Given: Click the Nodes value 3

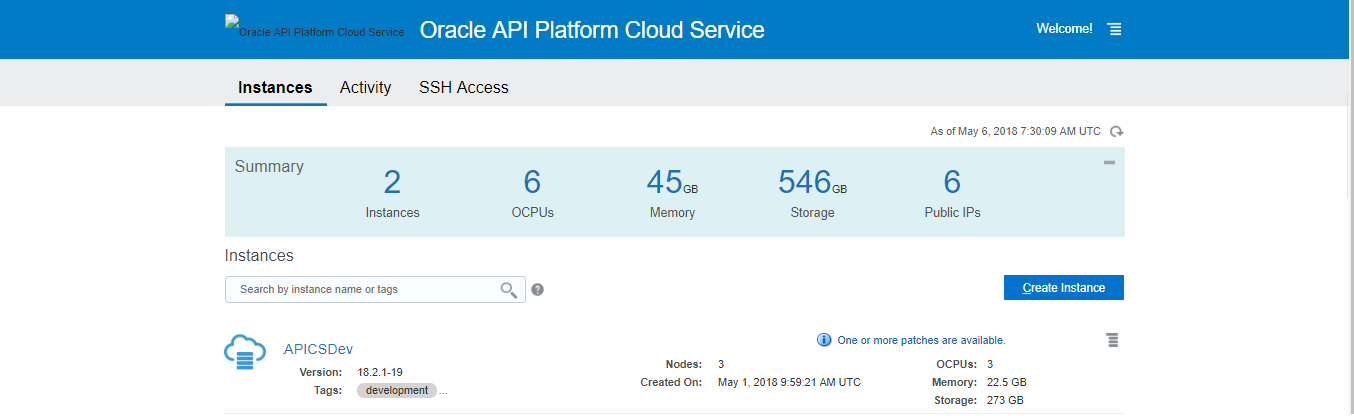Looking at the screenshot, I should pyautogui.click(x=721, y=364).
